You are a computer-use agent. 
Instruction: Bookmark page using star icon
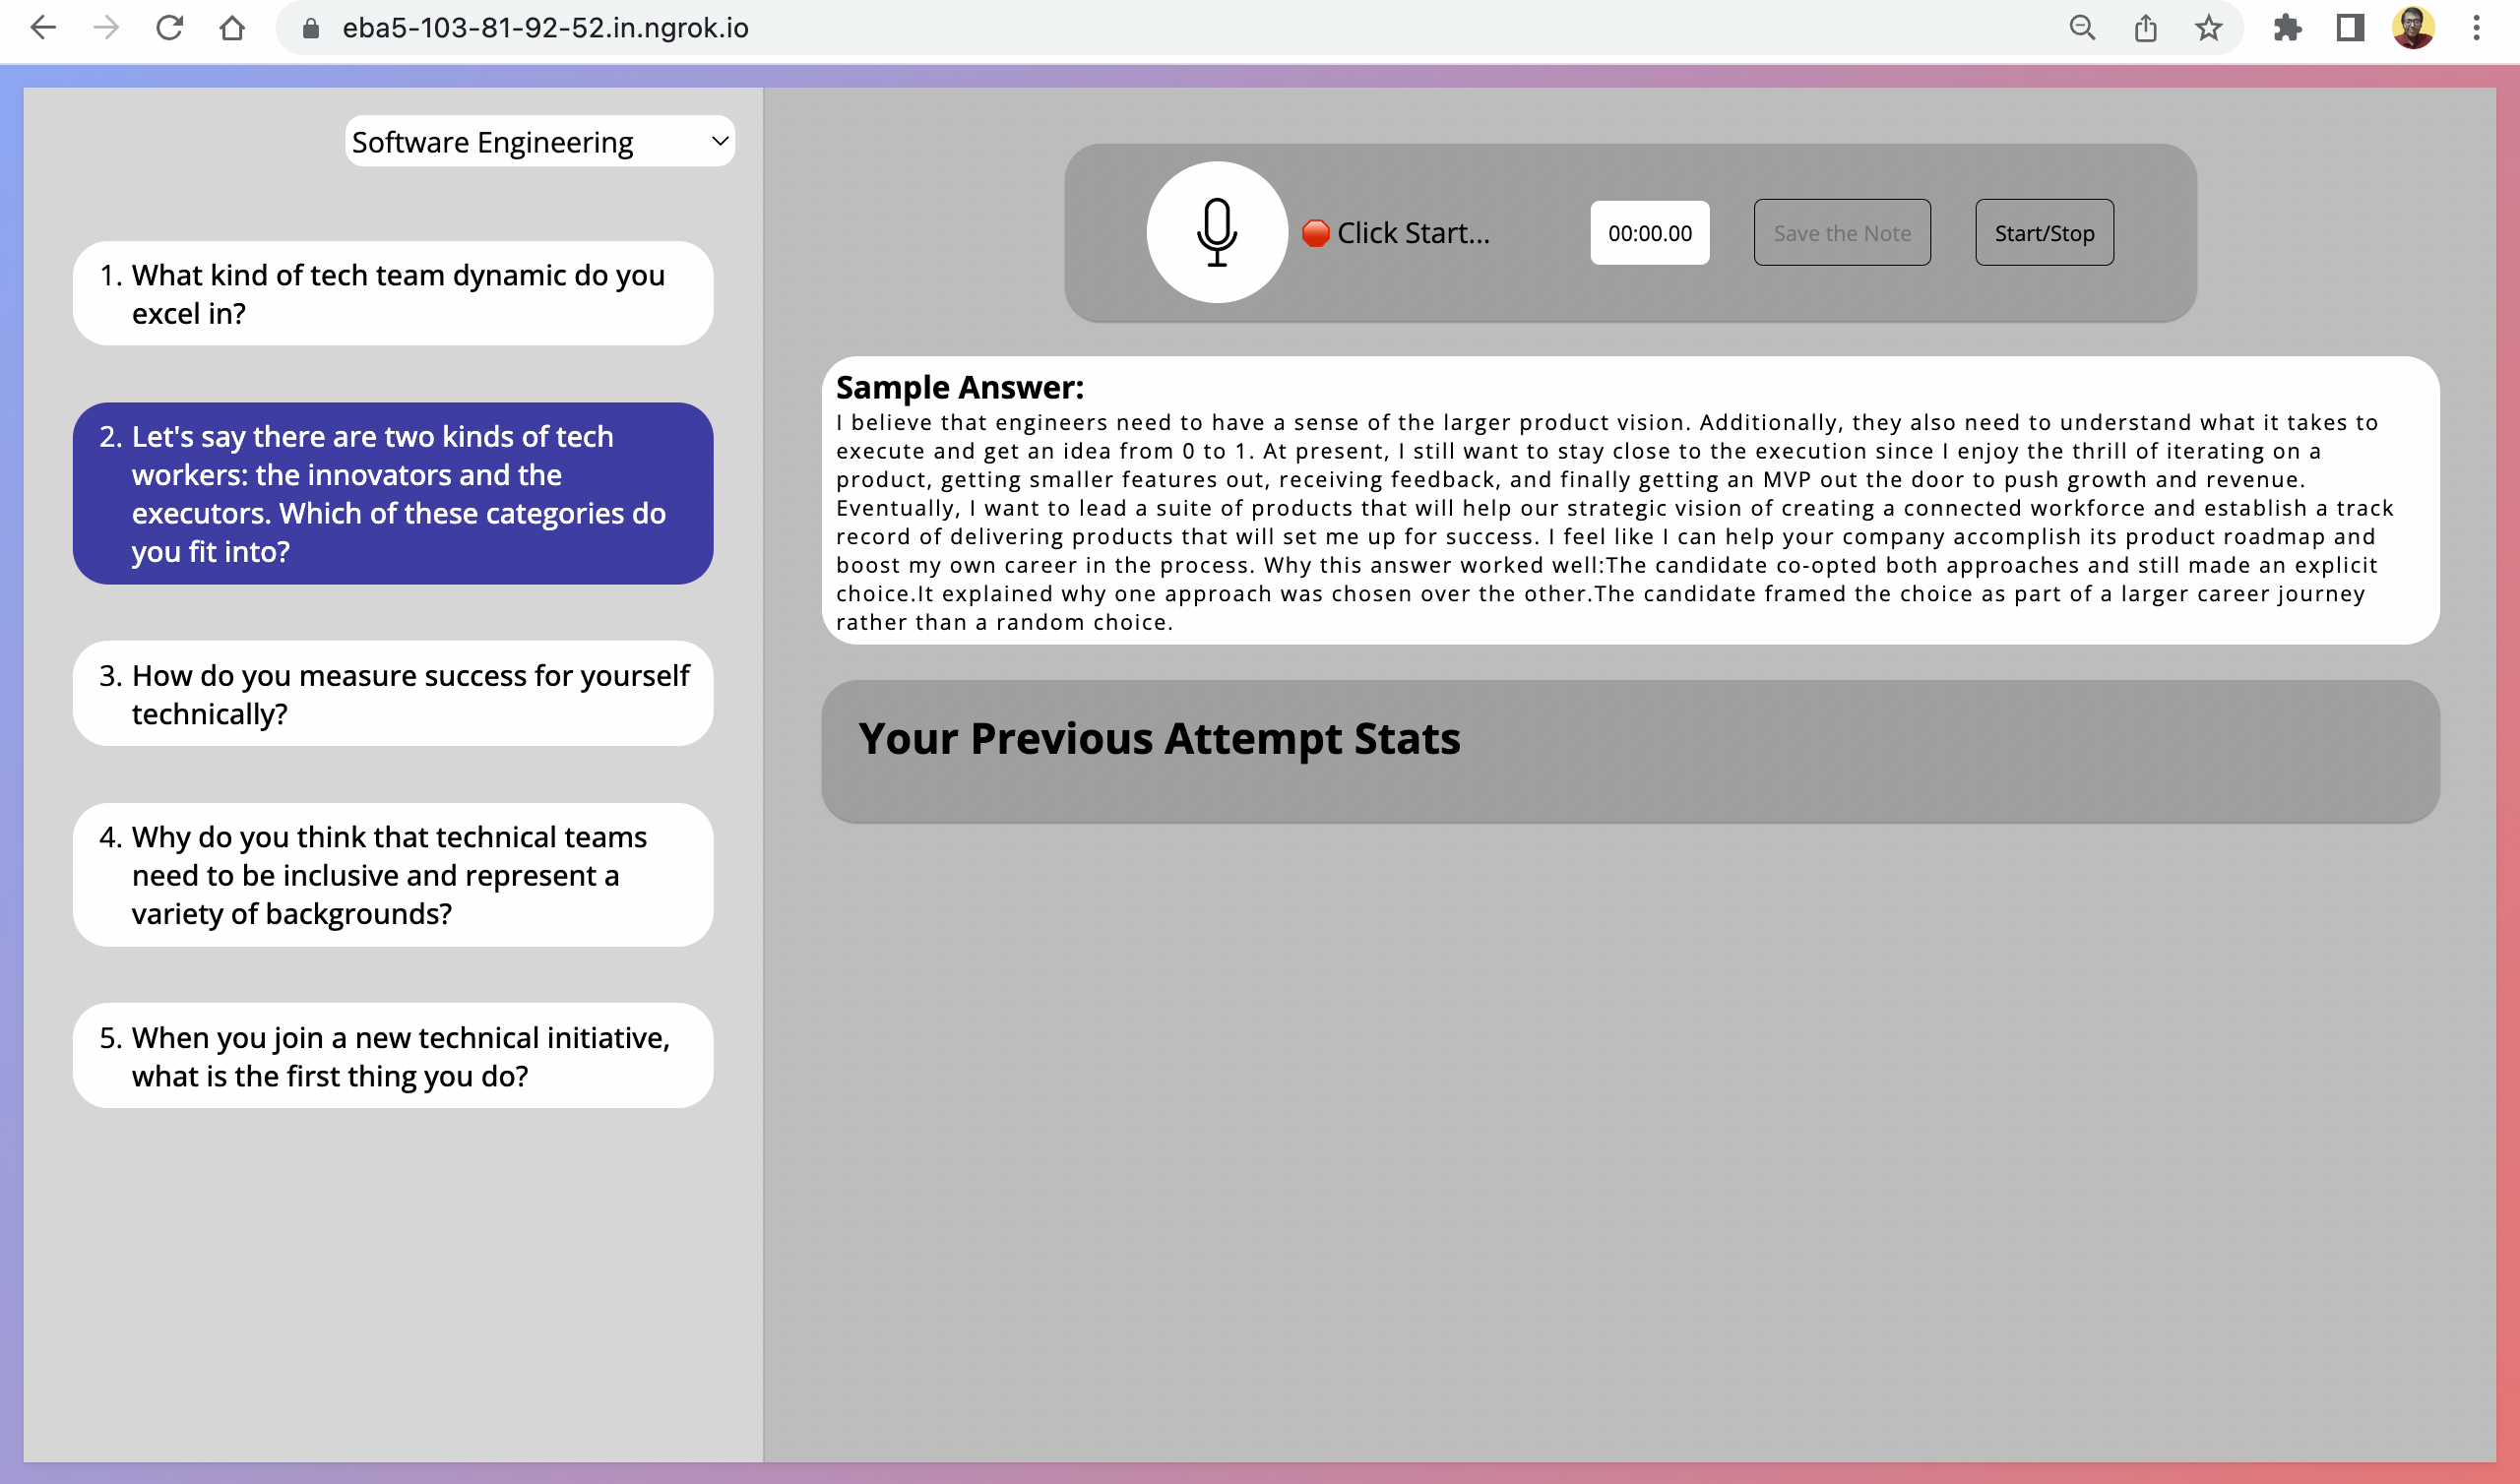click(2208, 28)
